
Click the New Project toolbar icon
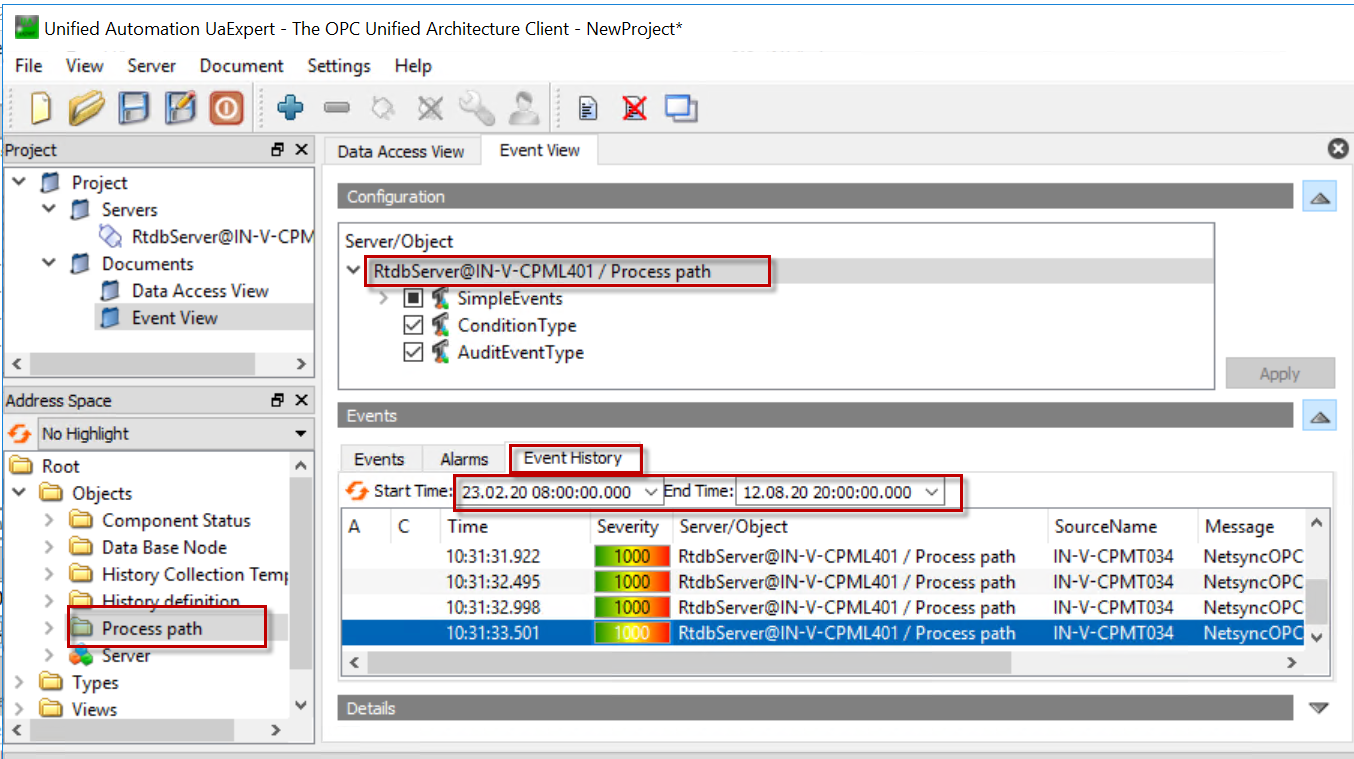[40, 108]
